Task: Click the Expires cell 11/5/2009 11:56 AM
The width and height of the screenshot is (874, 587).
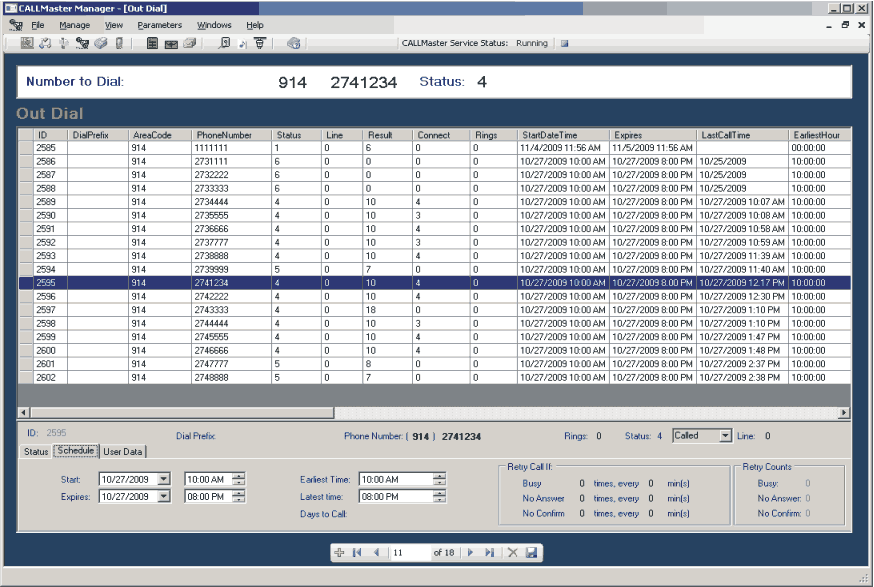Action: (653, 148)
